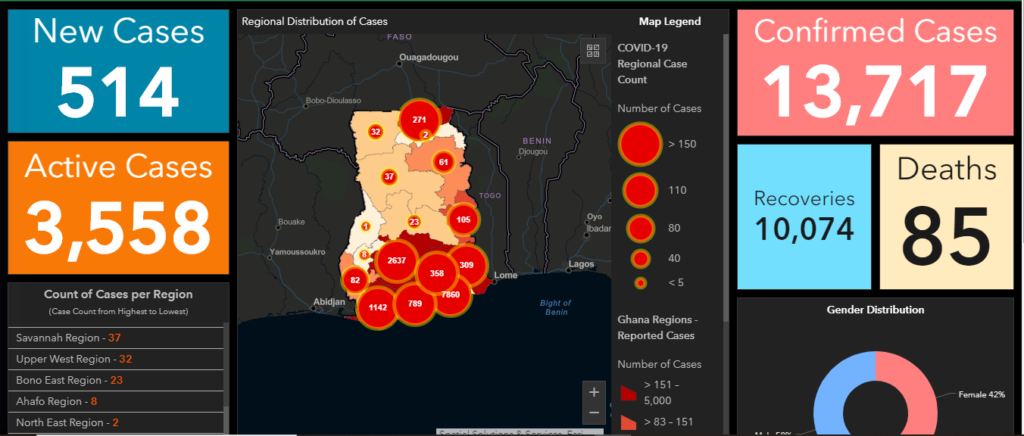
Task: Click the Deaths 85 card
Action: click(x=947, y=217)
